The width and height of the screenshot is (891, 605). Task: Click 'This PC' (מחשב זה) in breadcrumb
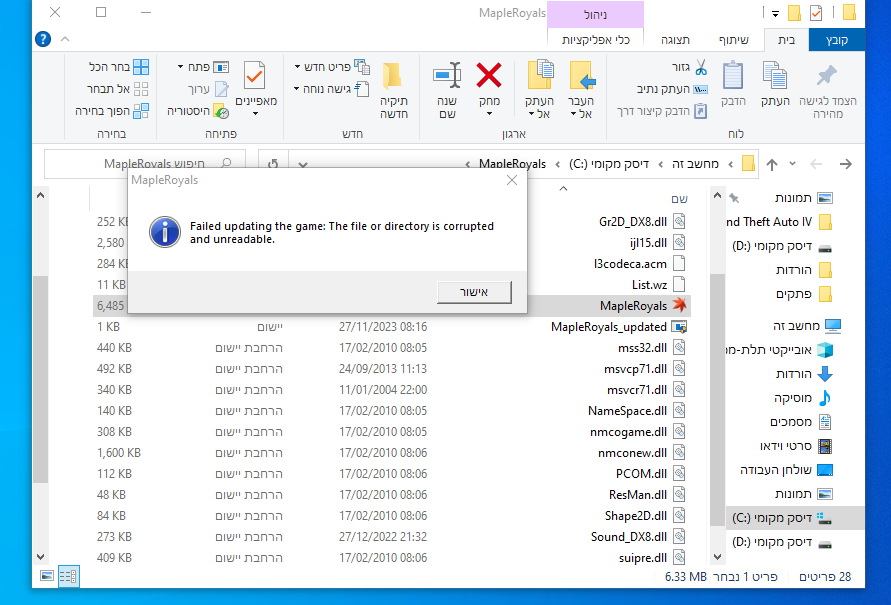(696, 164)
